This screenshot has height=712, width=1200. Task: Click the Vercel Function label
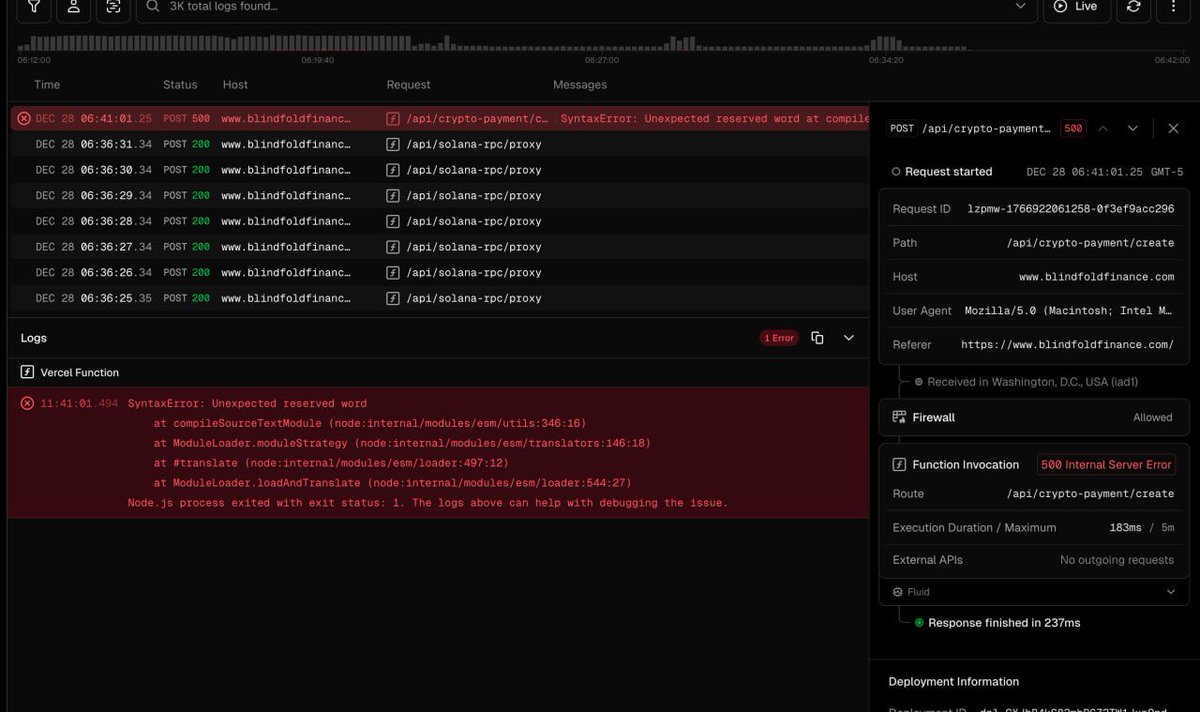79,372
